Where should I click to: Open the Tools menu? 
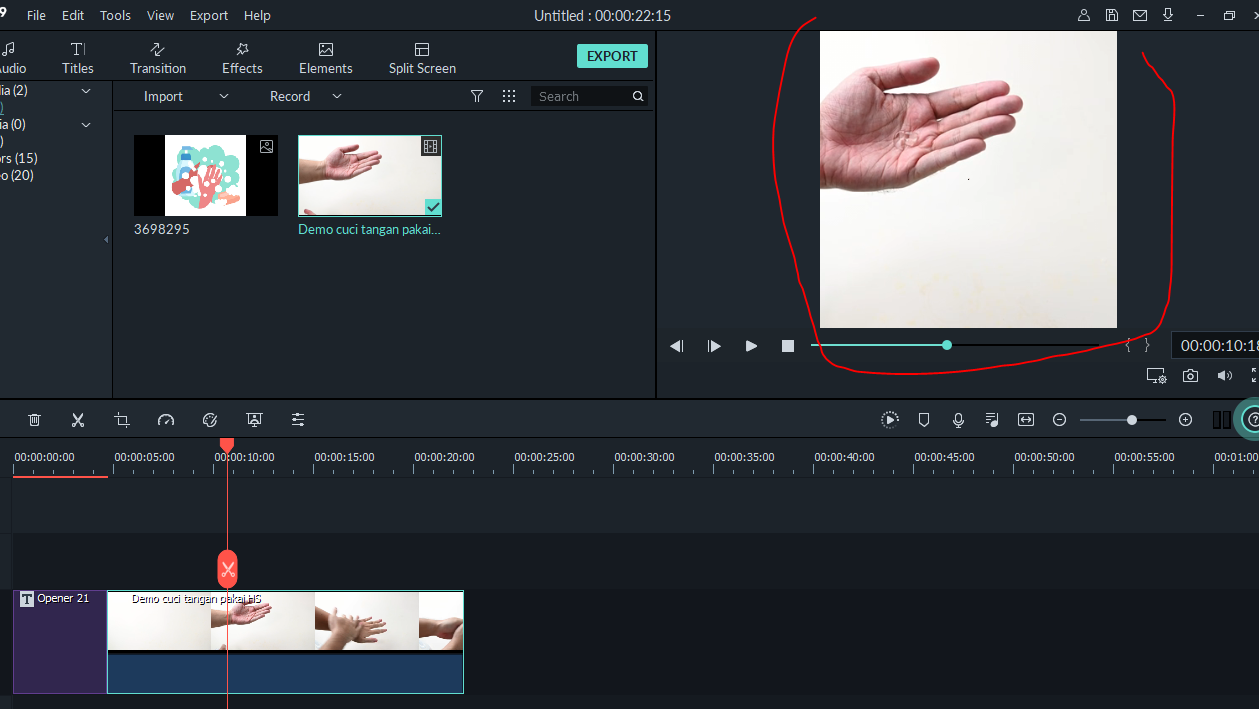coord(115,15)
